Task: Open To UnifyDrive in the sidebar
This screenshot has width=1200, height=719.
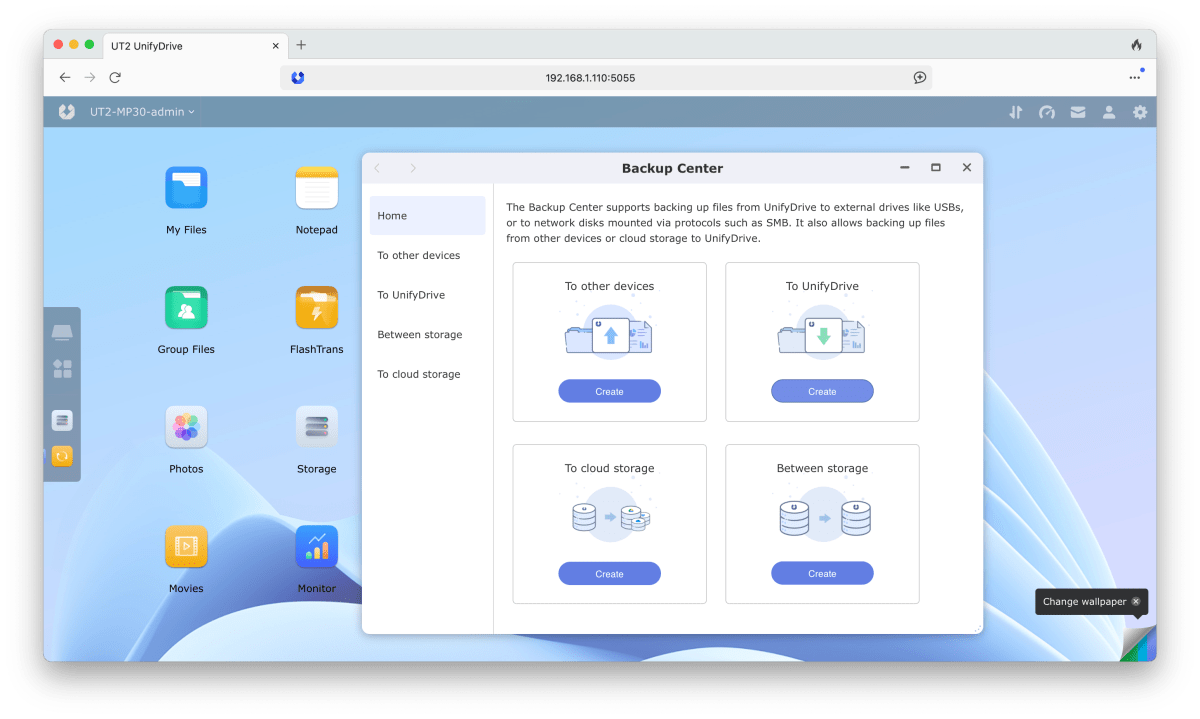Action: (x=427, y=295)
